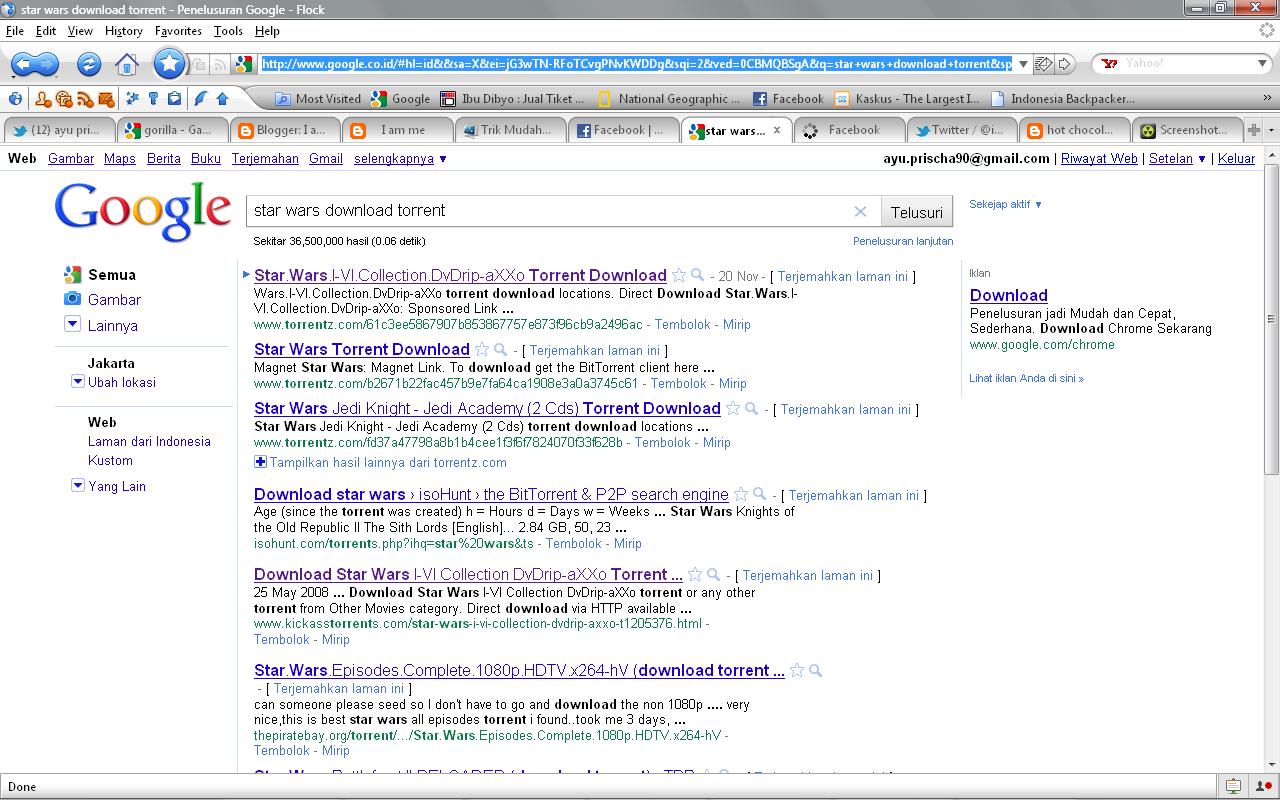Image resolution: width=1280 pixels, height=800 pixels.
Task: Click the photo uploader up-arrow icon
Action: [222, 99]
